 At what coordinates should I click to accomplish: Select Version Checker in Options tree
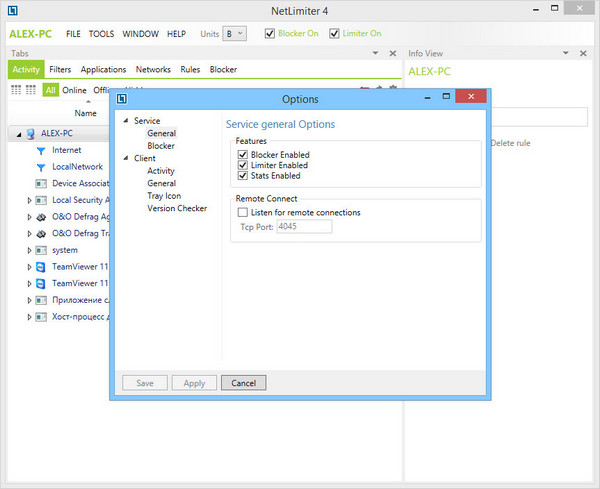pyautogui.click(x=176, y=208)
